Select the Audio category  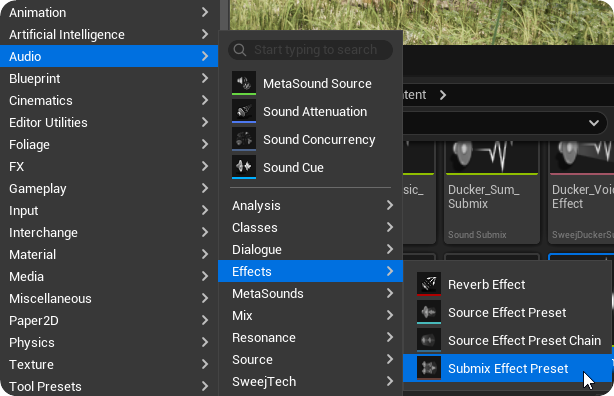click(x=109, y=56)
